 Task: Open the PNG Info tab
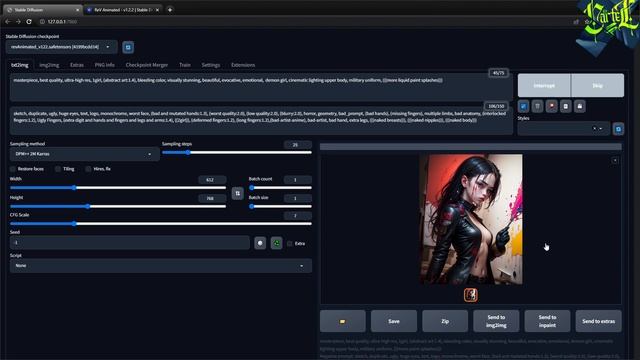(x=104, y=65)
